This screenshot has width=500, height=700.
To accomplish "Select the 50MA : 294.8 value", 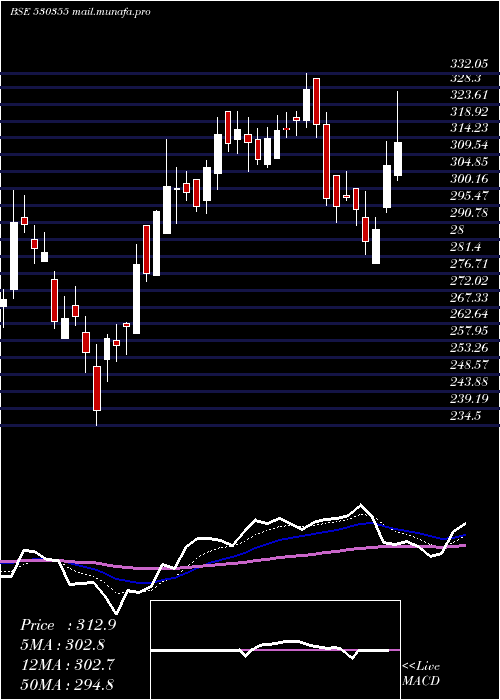I will [x=67, y=684].
